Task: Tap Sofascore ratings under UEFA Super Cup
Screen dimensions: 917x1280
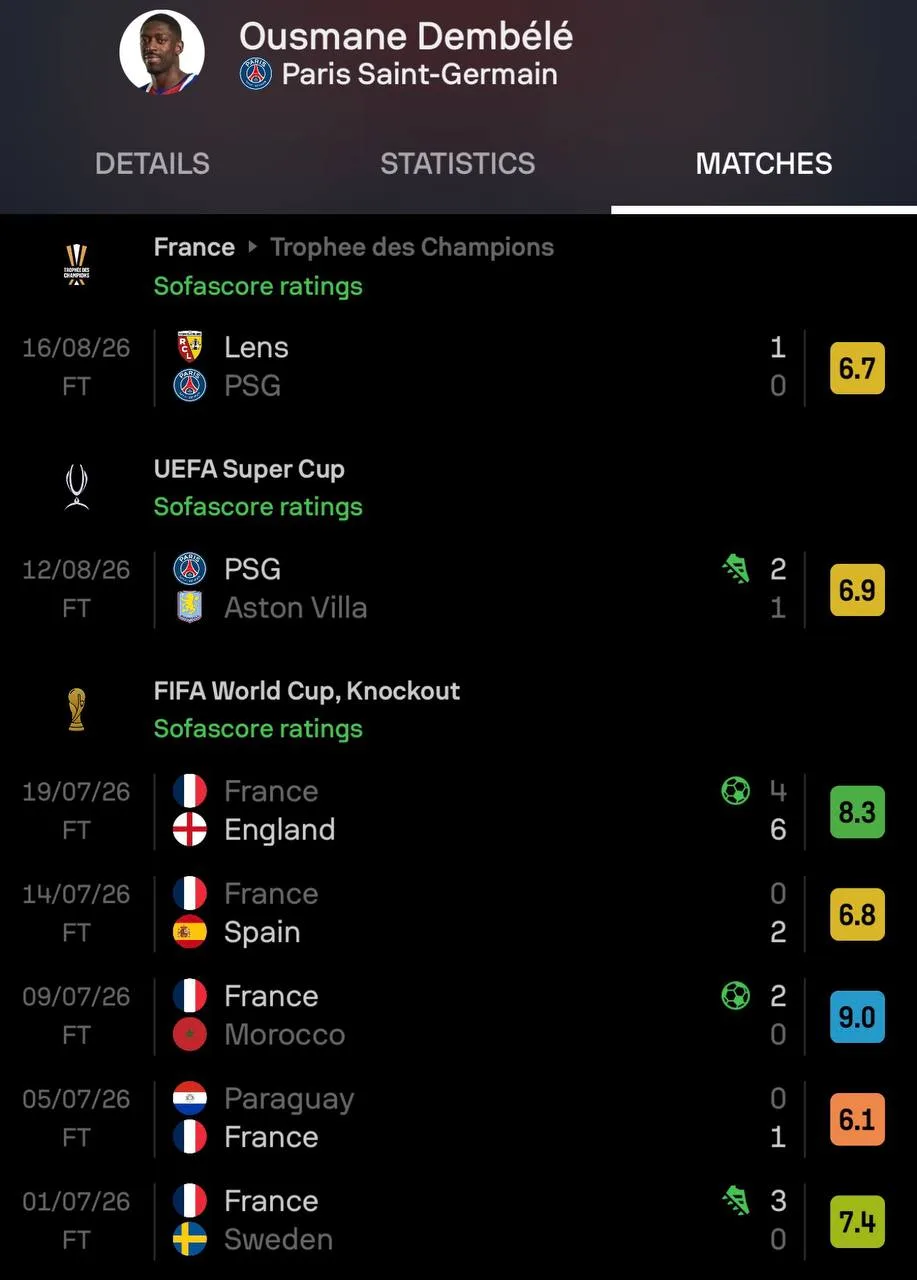Action: [258, 507]
